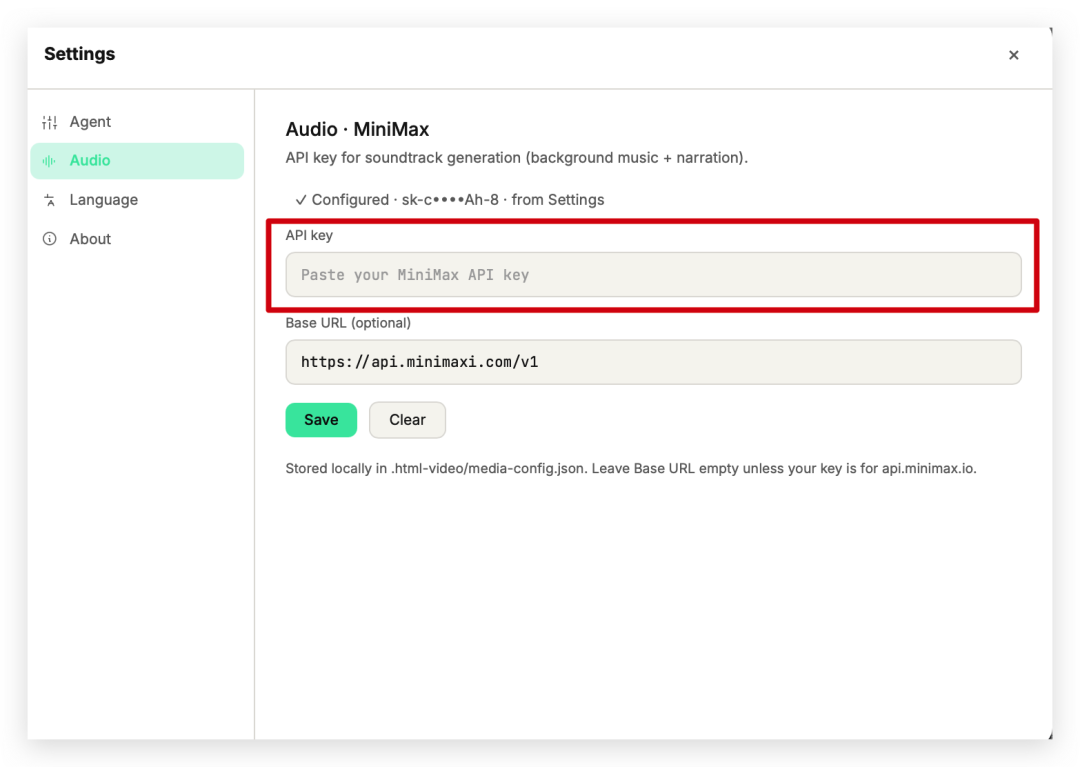Close the Settings dialog
1080x767 pixels.
pos(1013,55)
